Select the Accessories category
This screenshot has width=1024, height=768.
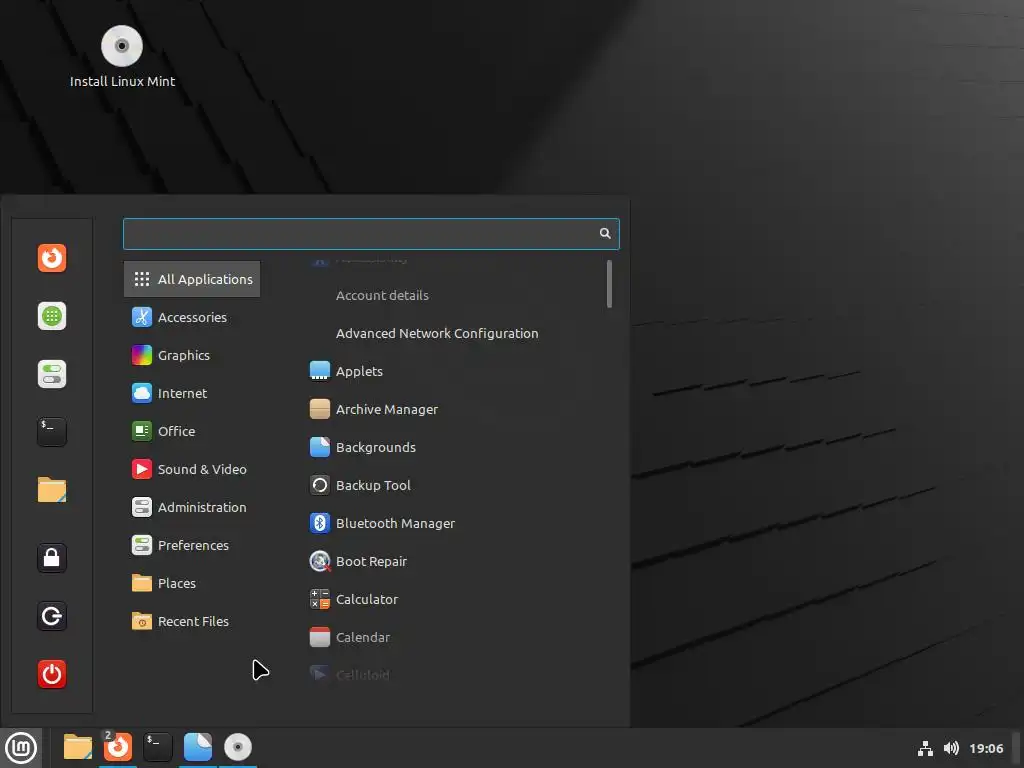[x=192, y=317]
